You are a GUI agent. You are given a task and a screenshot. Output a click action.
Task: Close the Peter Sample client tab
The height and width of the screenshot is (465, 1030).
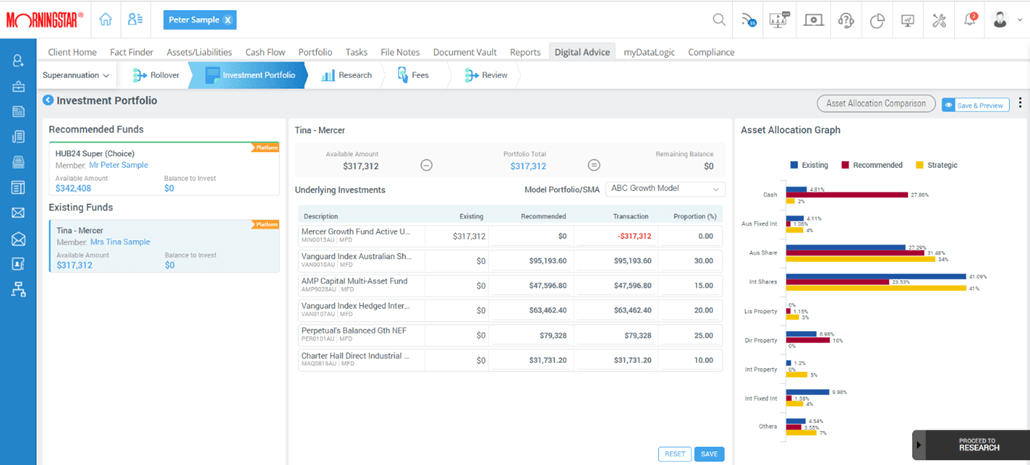[227, 20]
